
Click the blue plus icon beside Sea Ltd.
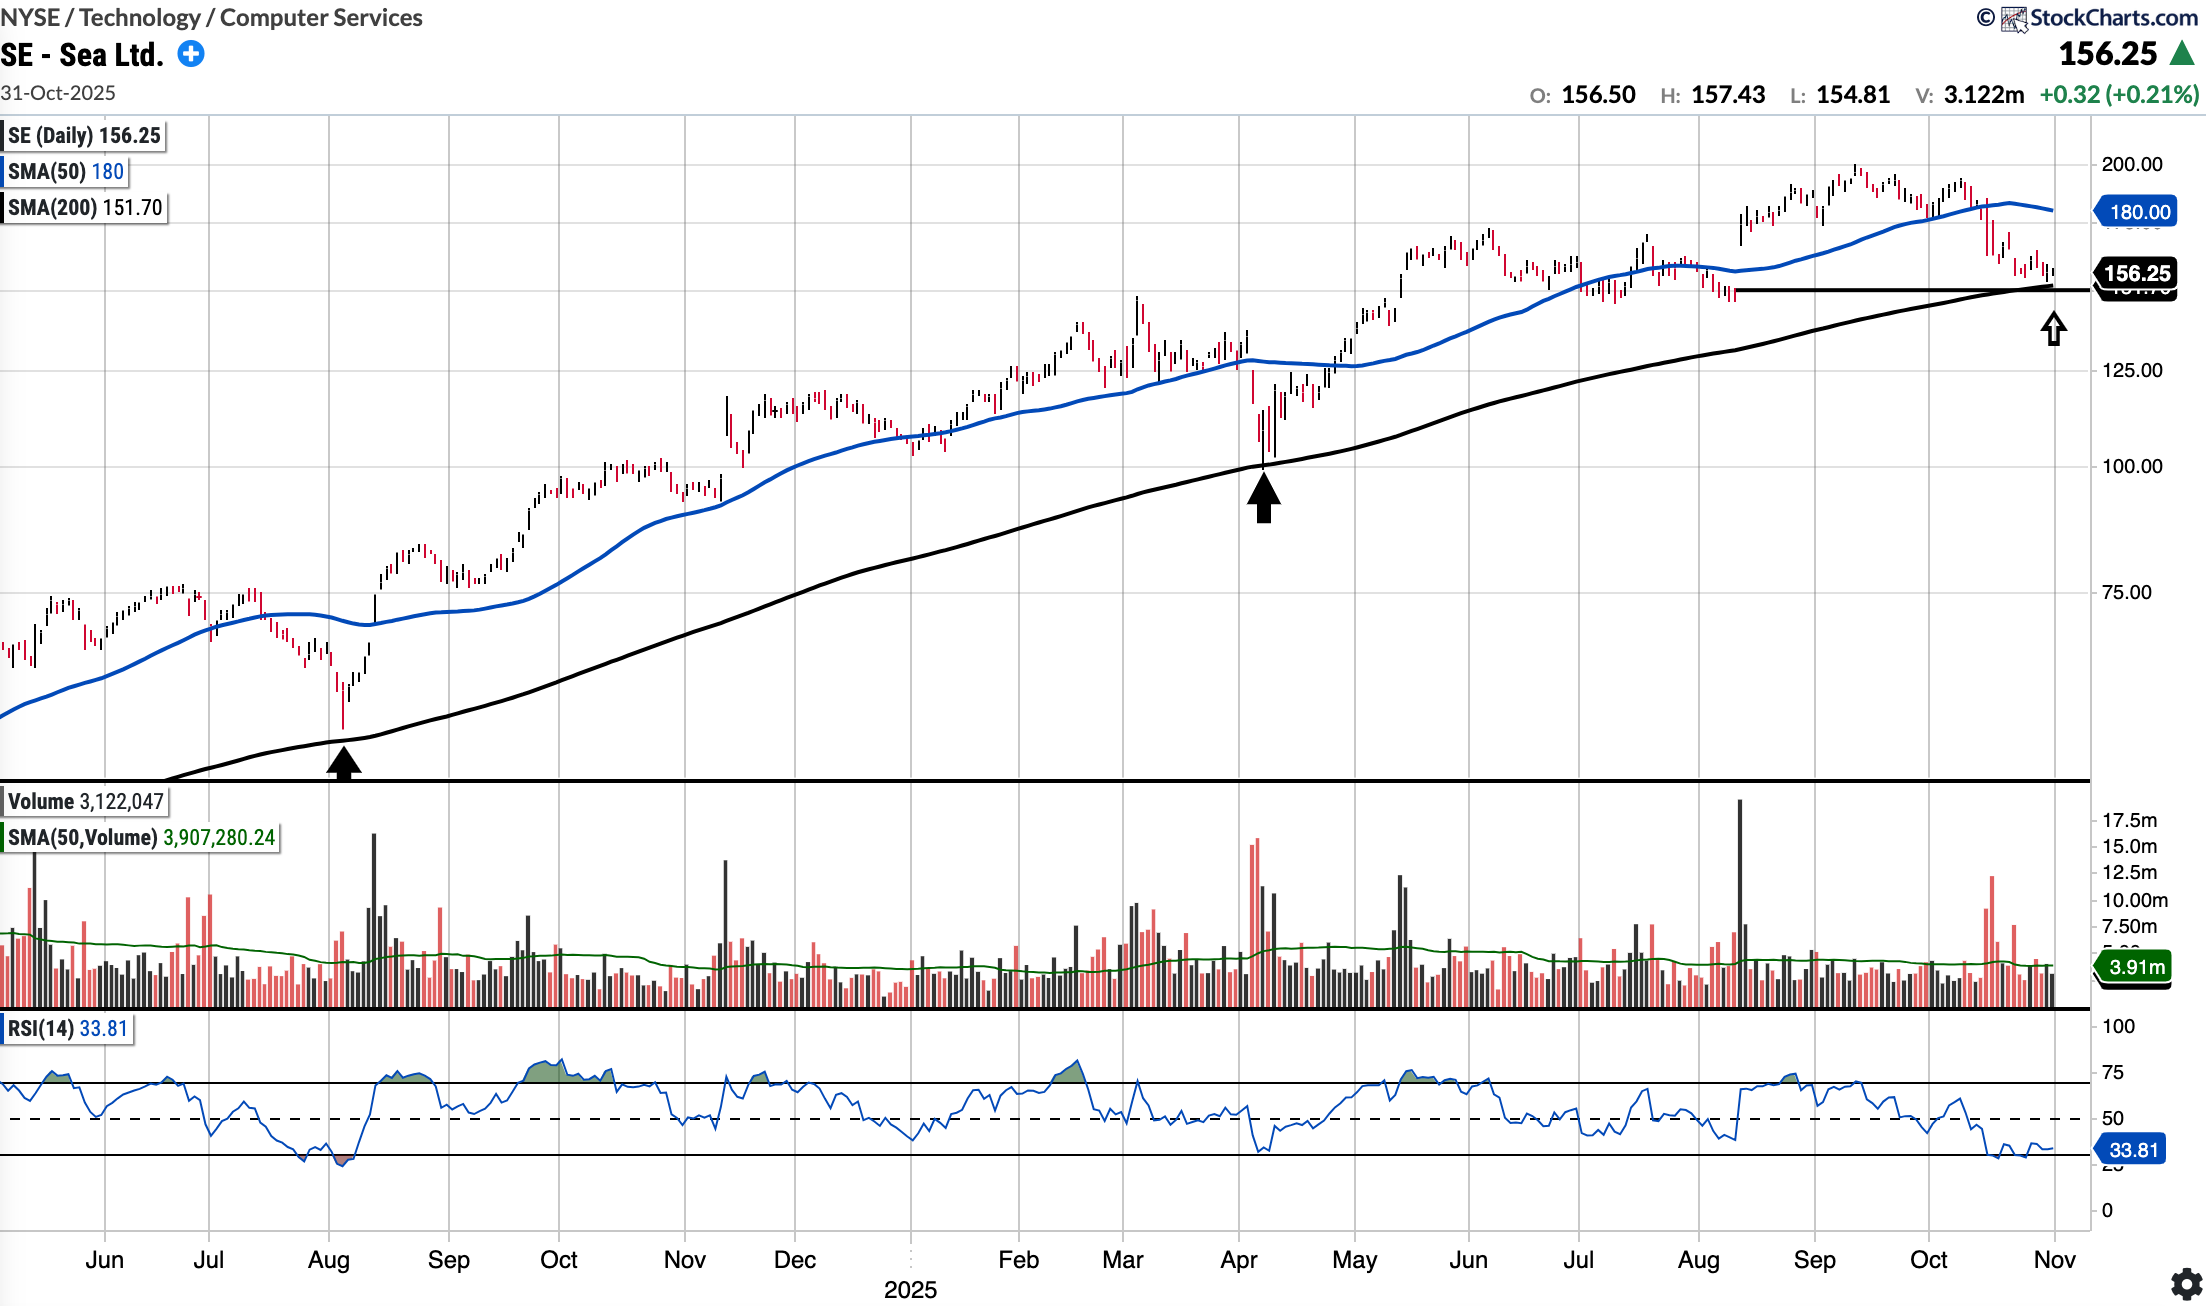(x=191, y=54)
